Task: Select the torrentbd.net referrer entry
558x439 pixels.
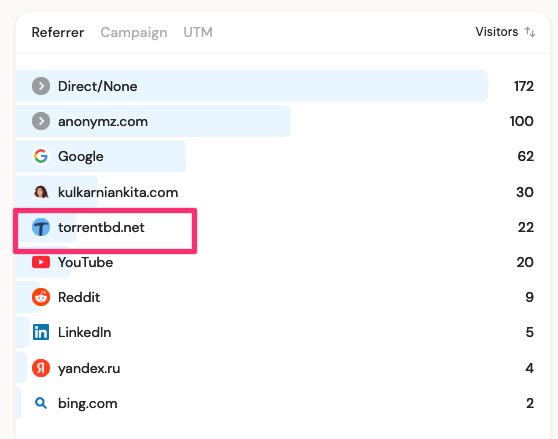Action: (275, 227)
